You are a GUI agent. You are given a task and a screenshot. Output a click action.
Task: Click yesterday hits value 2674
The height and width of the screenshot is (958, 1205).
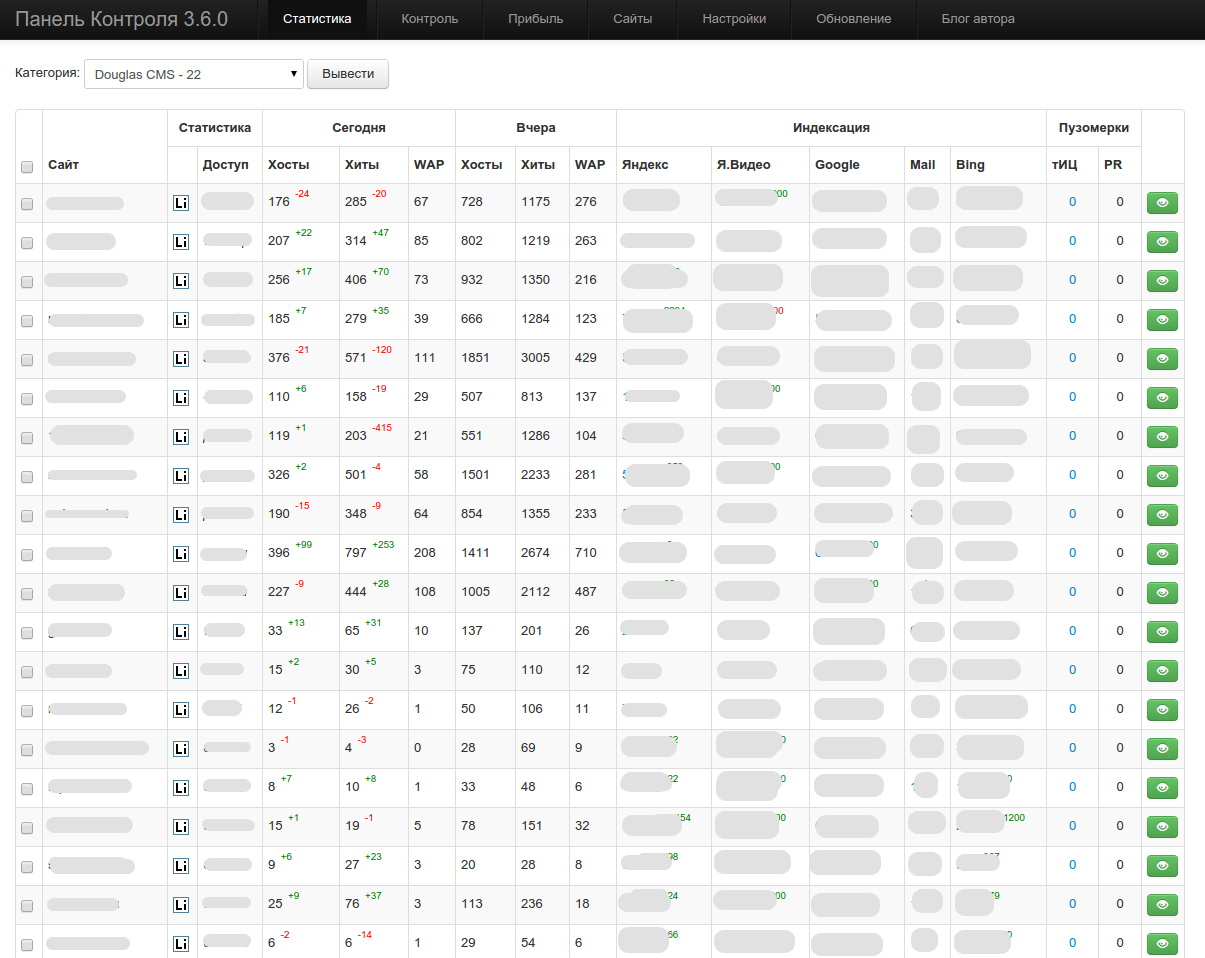click(x=536, y=553)
